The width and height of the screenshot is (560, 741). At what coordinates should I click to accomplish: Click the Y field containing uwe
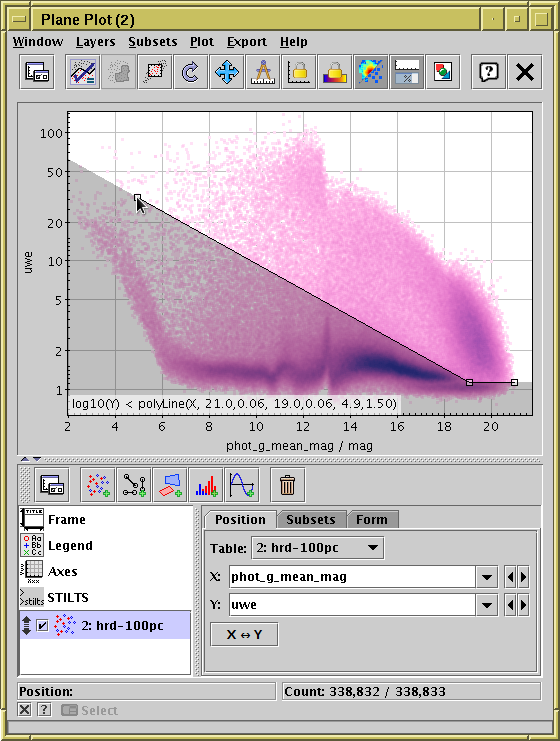(352, 605)
